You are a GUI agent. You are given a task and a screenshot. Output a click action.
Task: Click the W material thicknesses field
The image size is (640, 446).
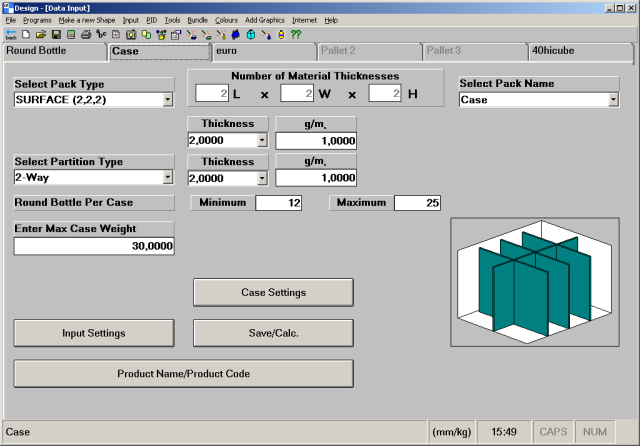[x=297, y=93]
